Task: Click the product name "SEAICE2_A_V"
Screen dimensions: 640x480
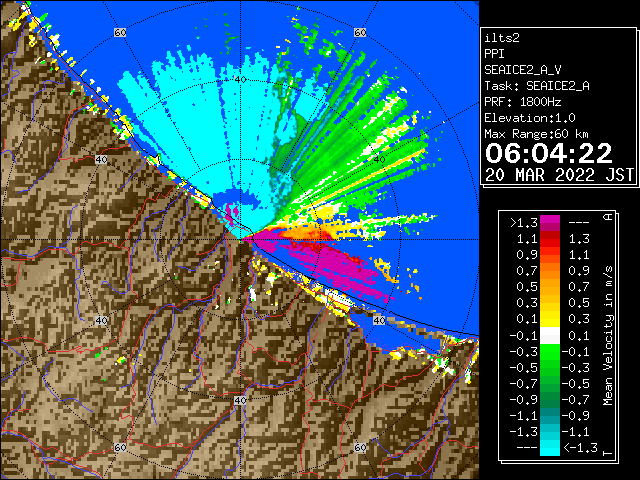Action: (523, 70)
